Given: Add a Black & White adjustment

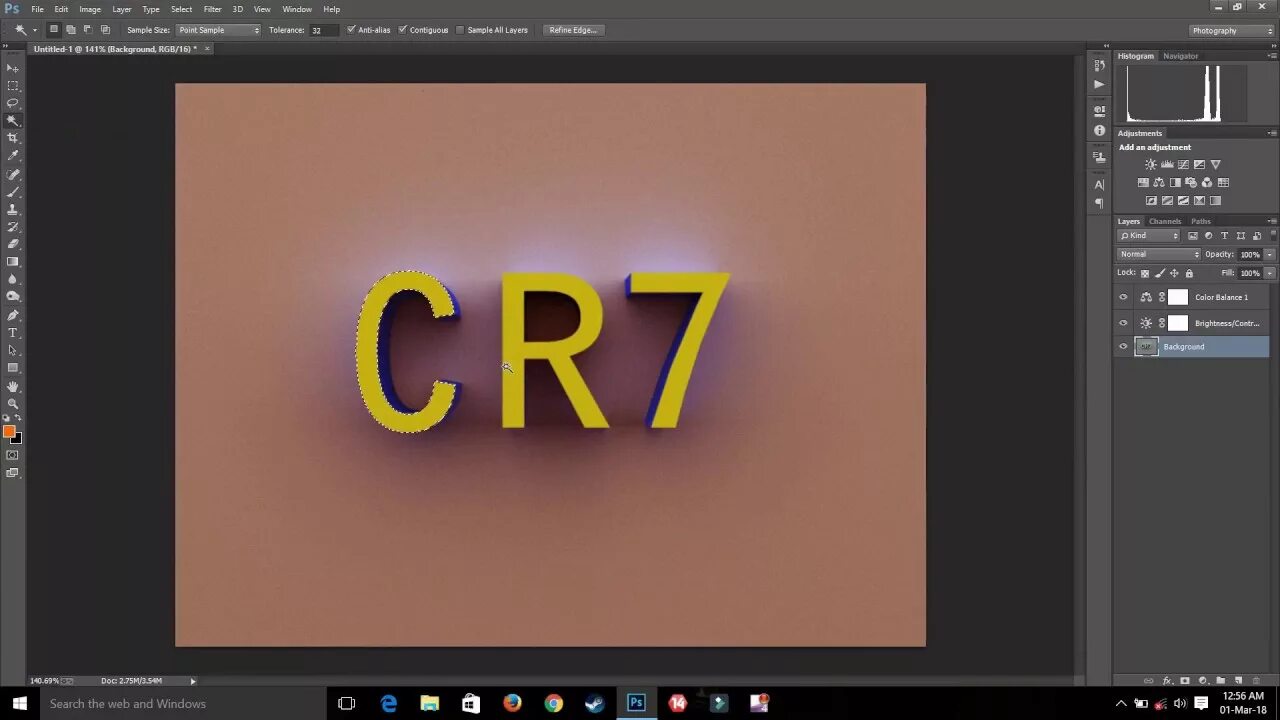Looking at the screenshot, I should coord(1175,183).
